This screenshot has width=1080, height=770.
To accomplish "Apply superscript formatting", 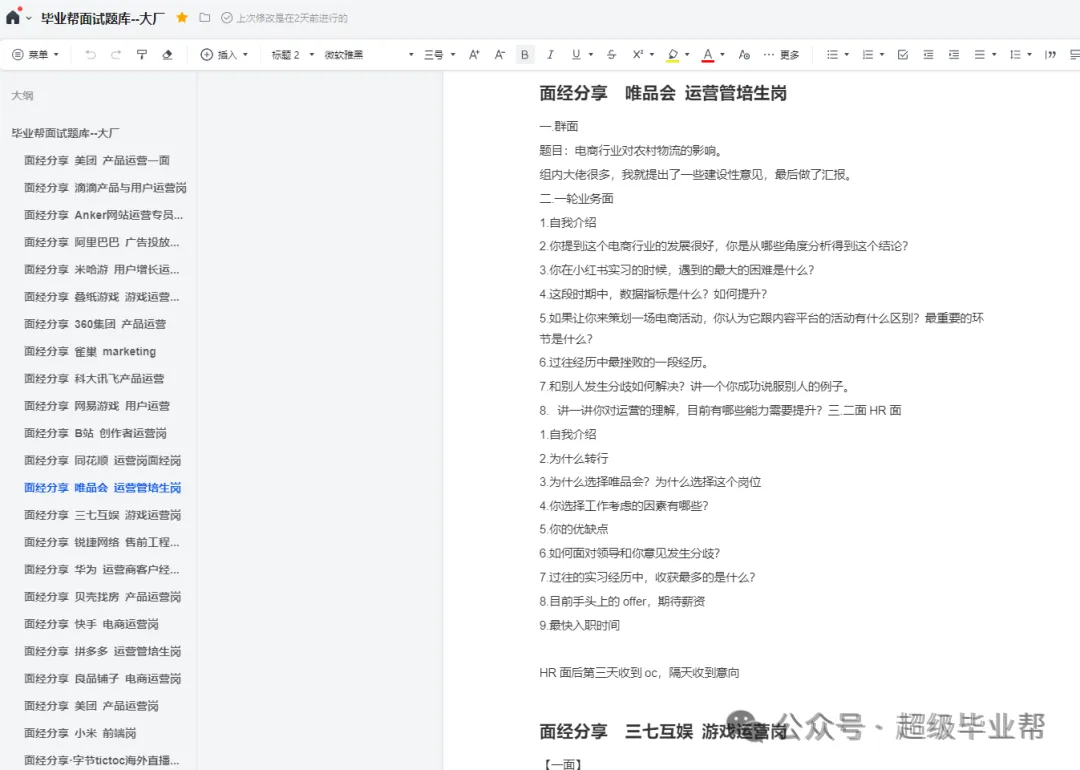I will pyautogui.click(x=637, y=54).
